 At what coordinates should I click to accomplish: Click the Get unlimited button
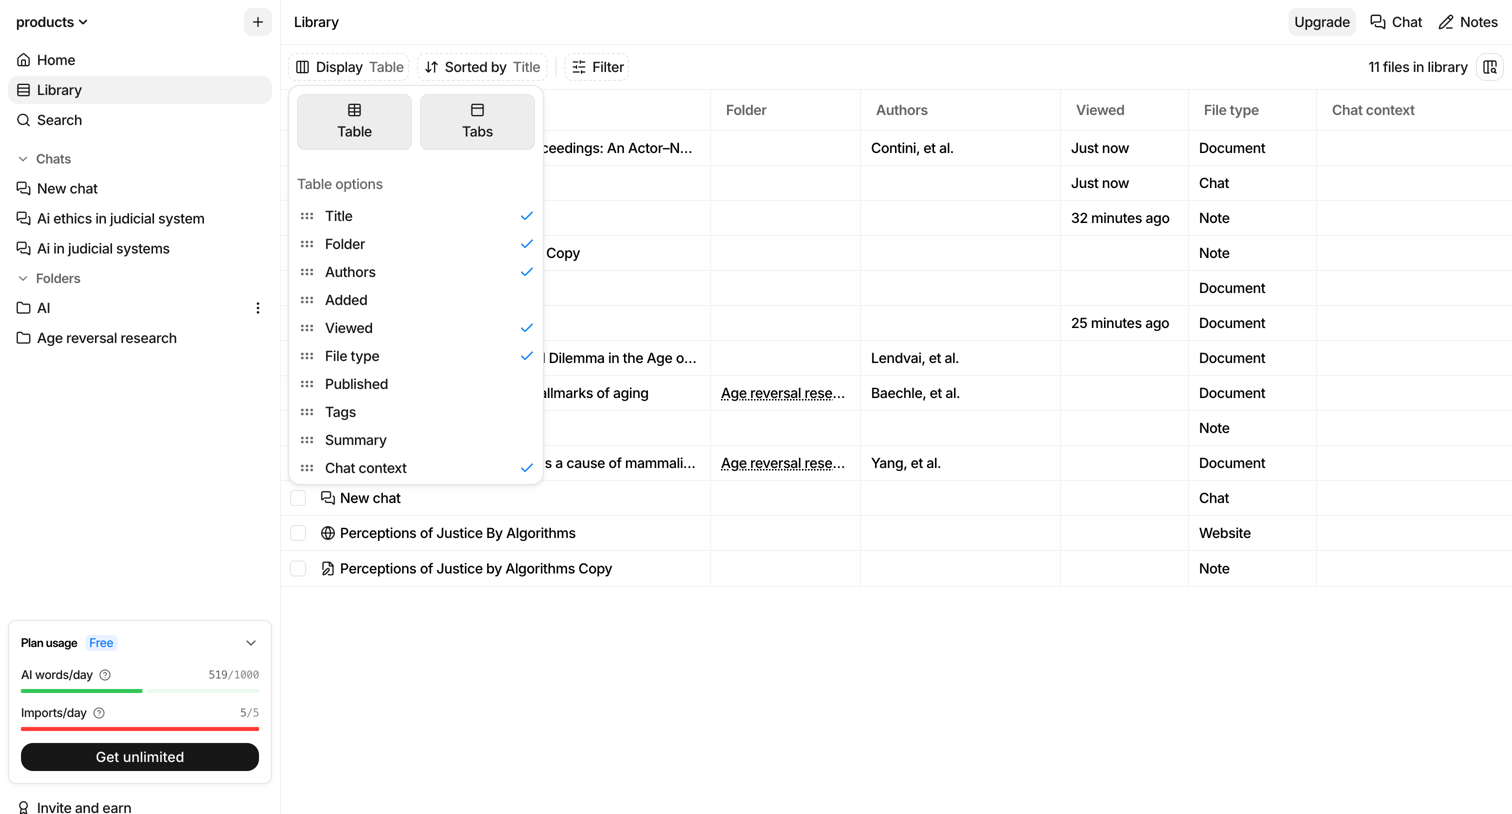tap(140, 757)
